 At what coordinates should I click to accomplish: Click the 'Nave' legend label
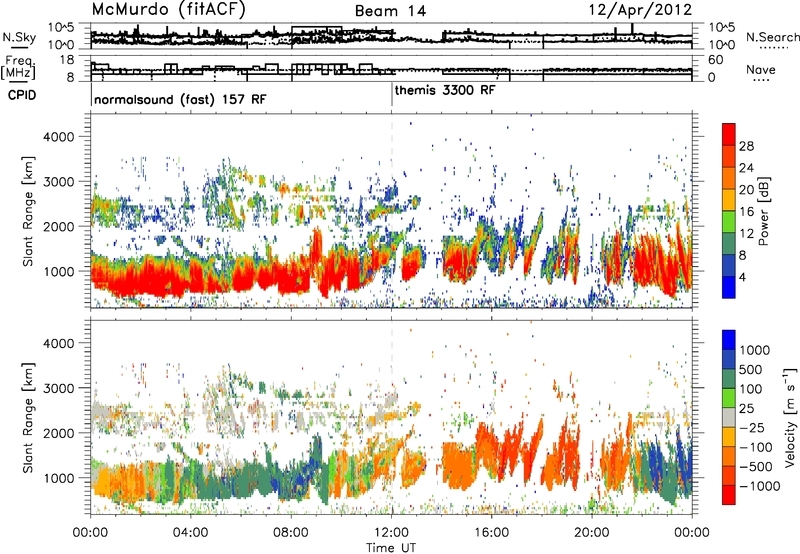pos(760,69)
